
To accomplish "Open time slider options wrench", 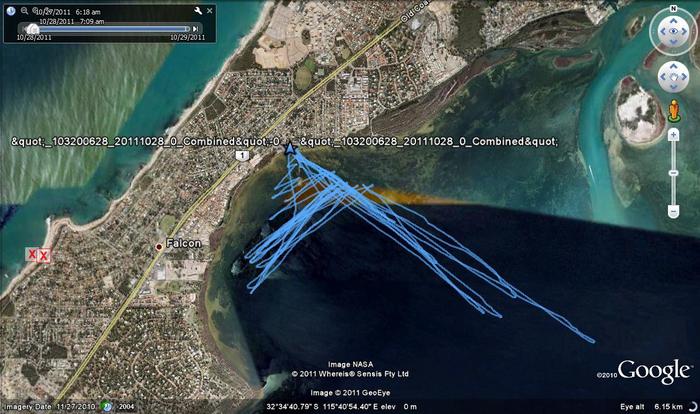I will click(x=197, y=11).
